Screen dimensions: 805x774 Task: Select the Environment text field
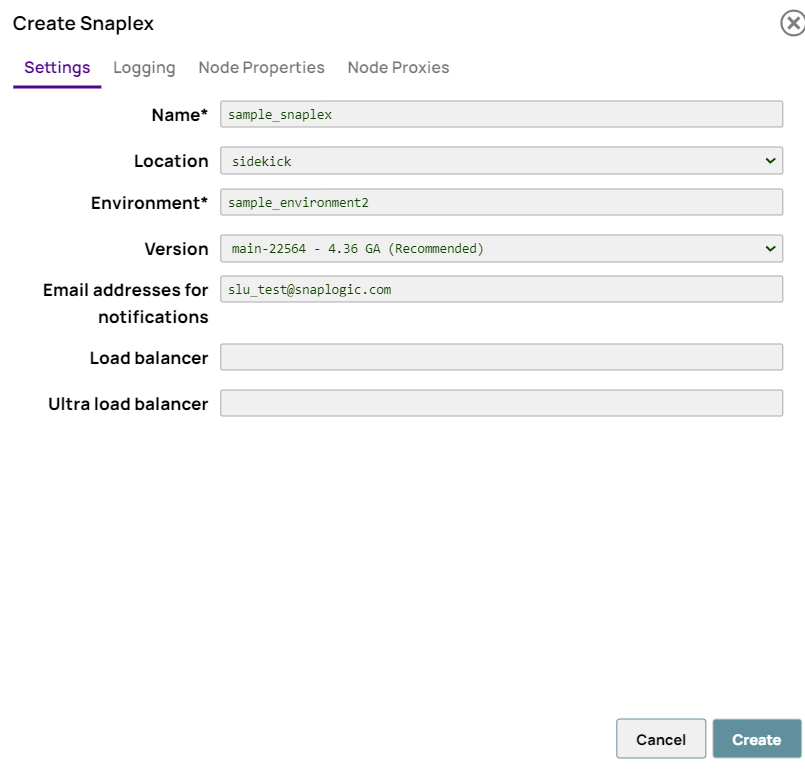pyautogui.click(x=500, y=202)
